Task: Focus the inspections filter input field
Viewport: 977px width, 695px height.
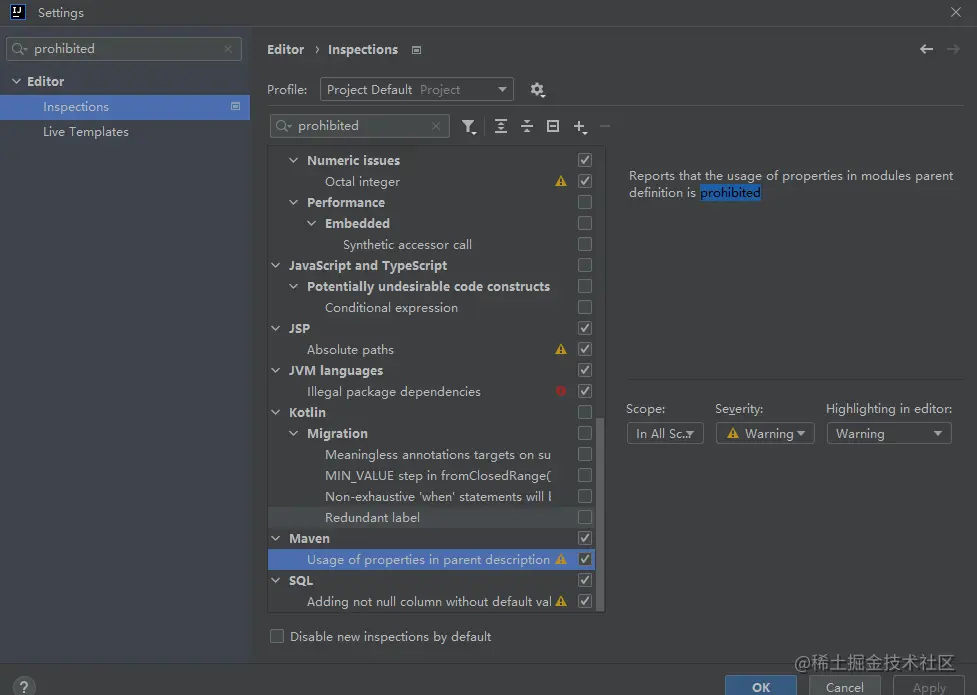Action: coord(360,126)
